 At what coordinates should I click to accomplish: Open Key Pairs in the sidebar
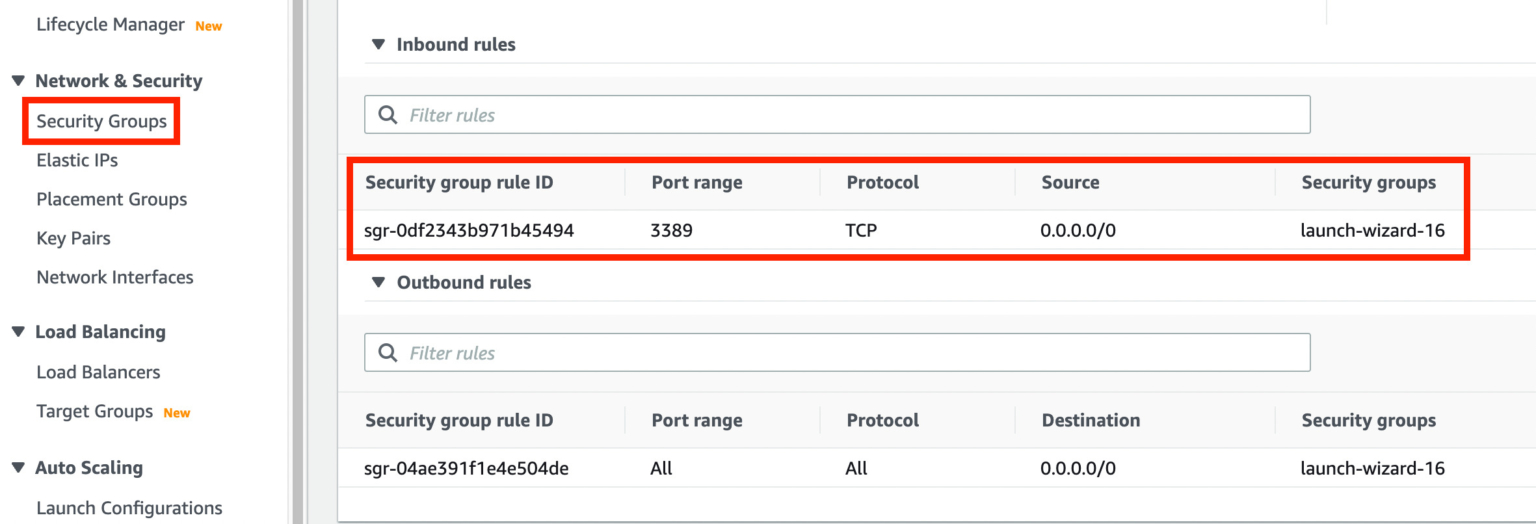(73, 238)
